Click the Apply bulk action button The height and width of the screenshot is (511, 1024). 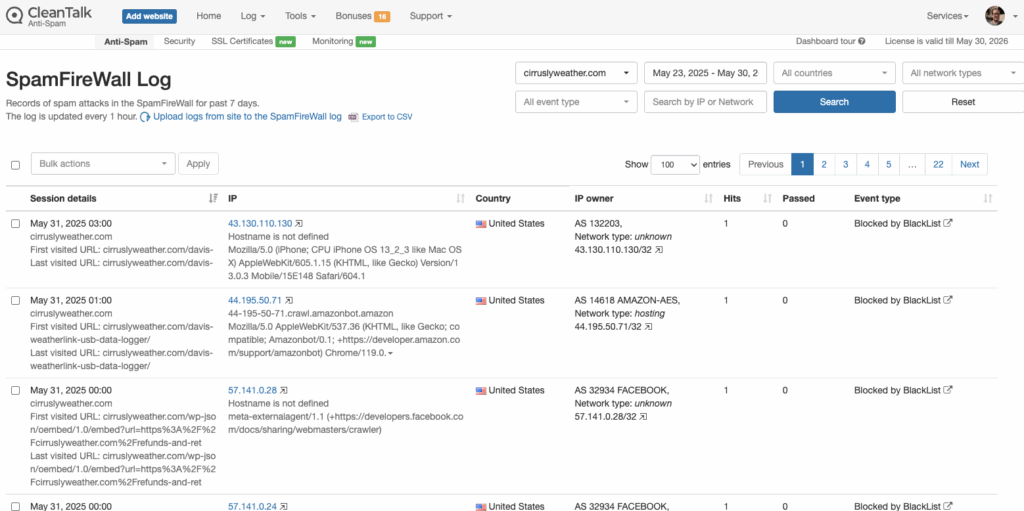[198, 163]
